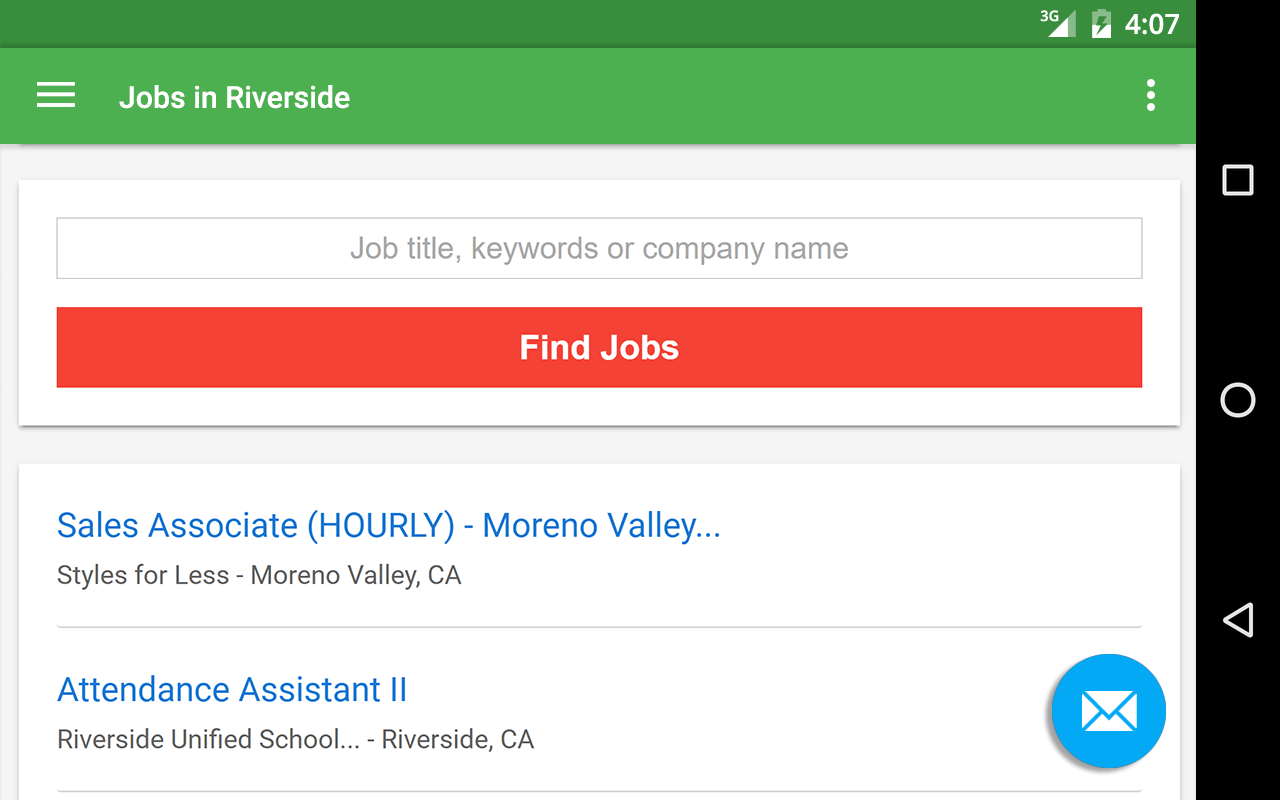Tap the battery charging icon

[x=1101, y=23]
